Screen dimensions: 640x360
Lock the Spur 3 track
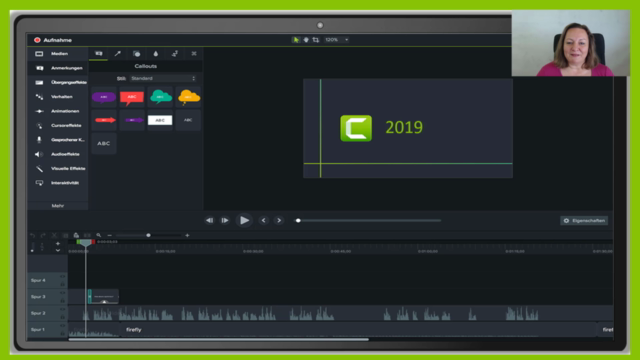pyautogui.click(x=62, y=300)
